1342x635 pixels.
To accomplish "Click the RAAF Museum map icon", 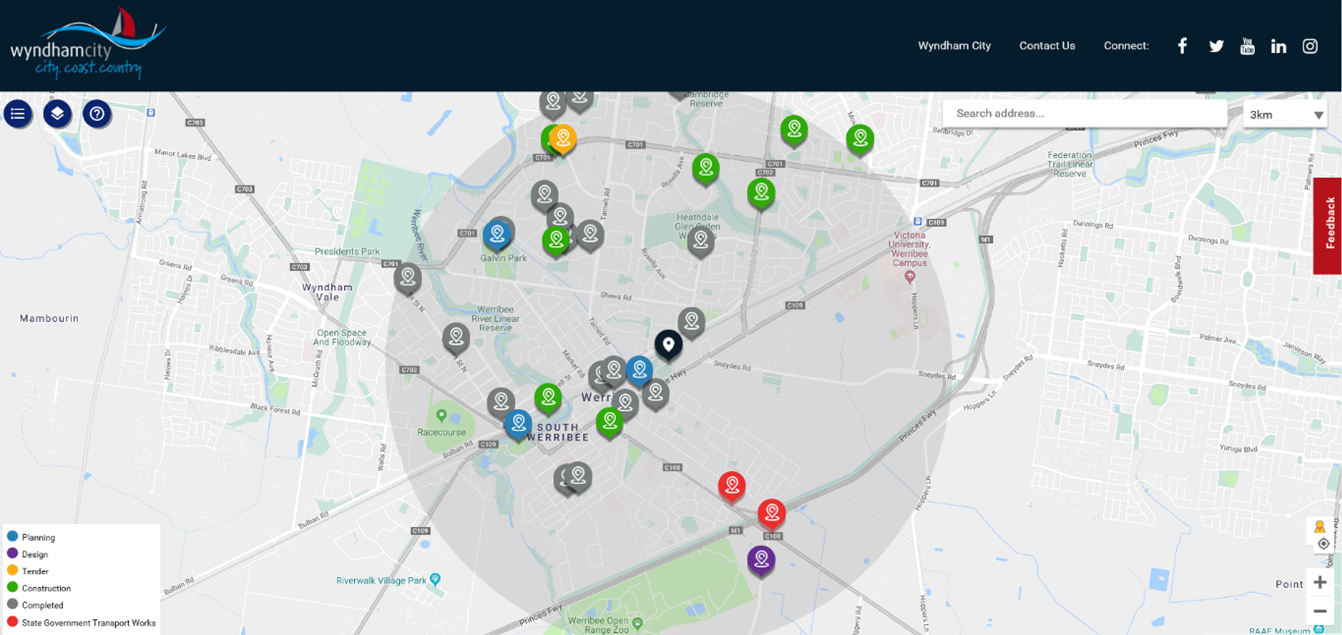I will [1320, 630].
